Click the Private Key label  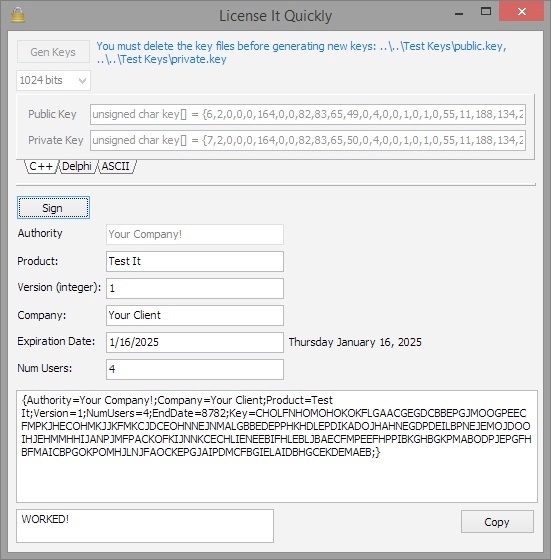click(x=55, y=140)
